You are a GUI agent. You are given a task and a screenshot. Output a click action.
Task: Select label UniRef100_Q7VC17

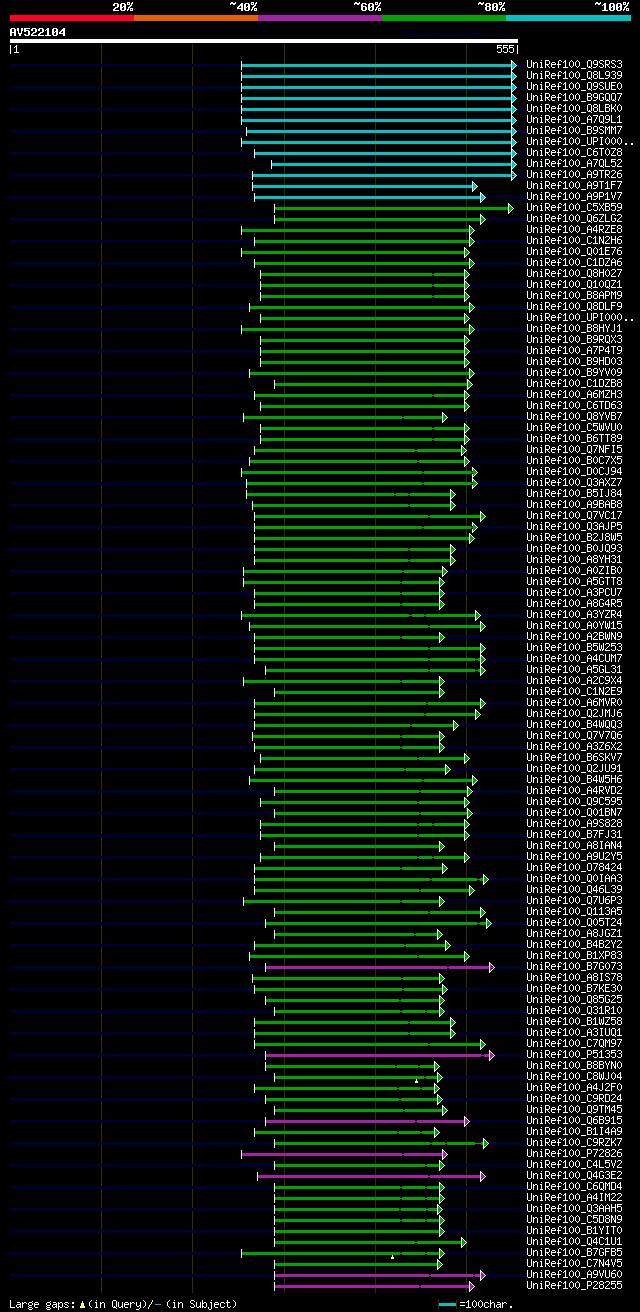[574, 516]
